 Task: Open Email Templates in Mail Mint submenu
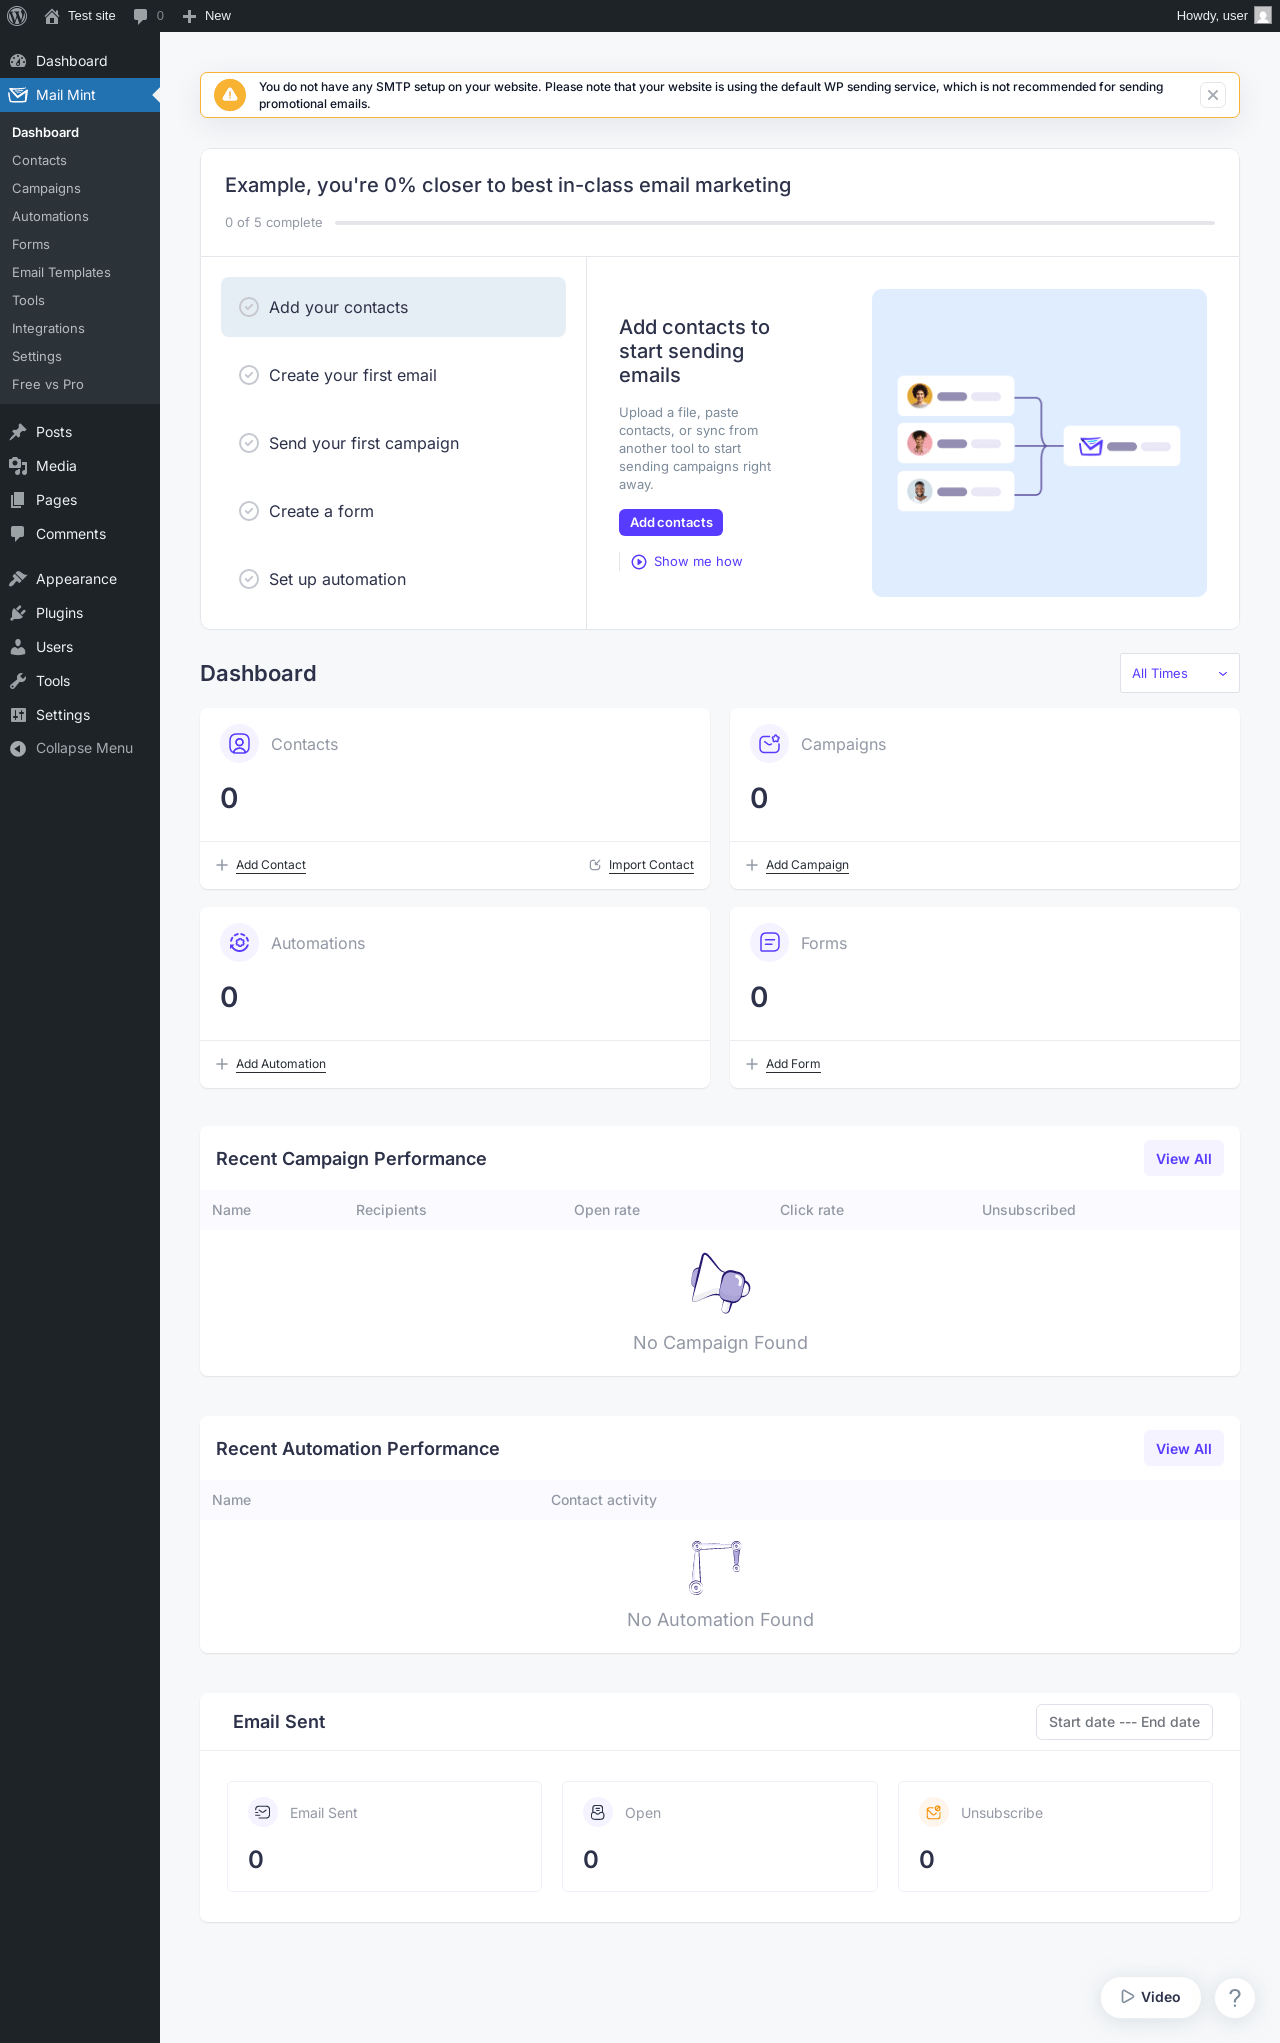pyautogui.click(x=61, y=272)
